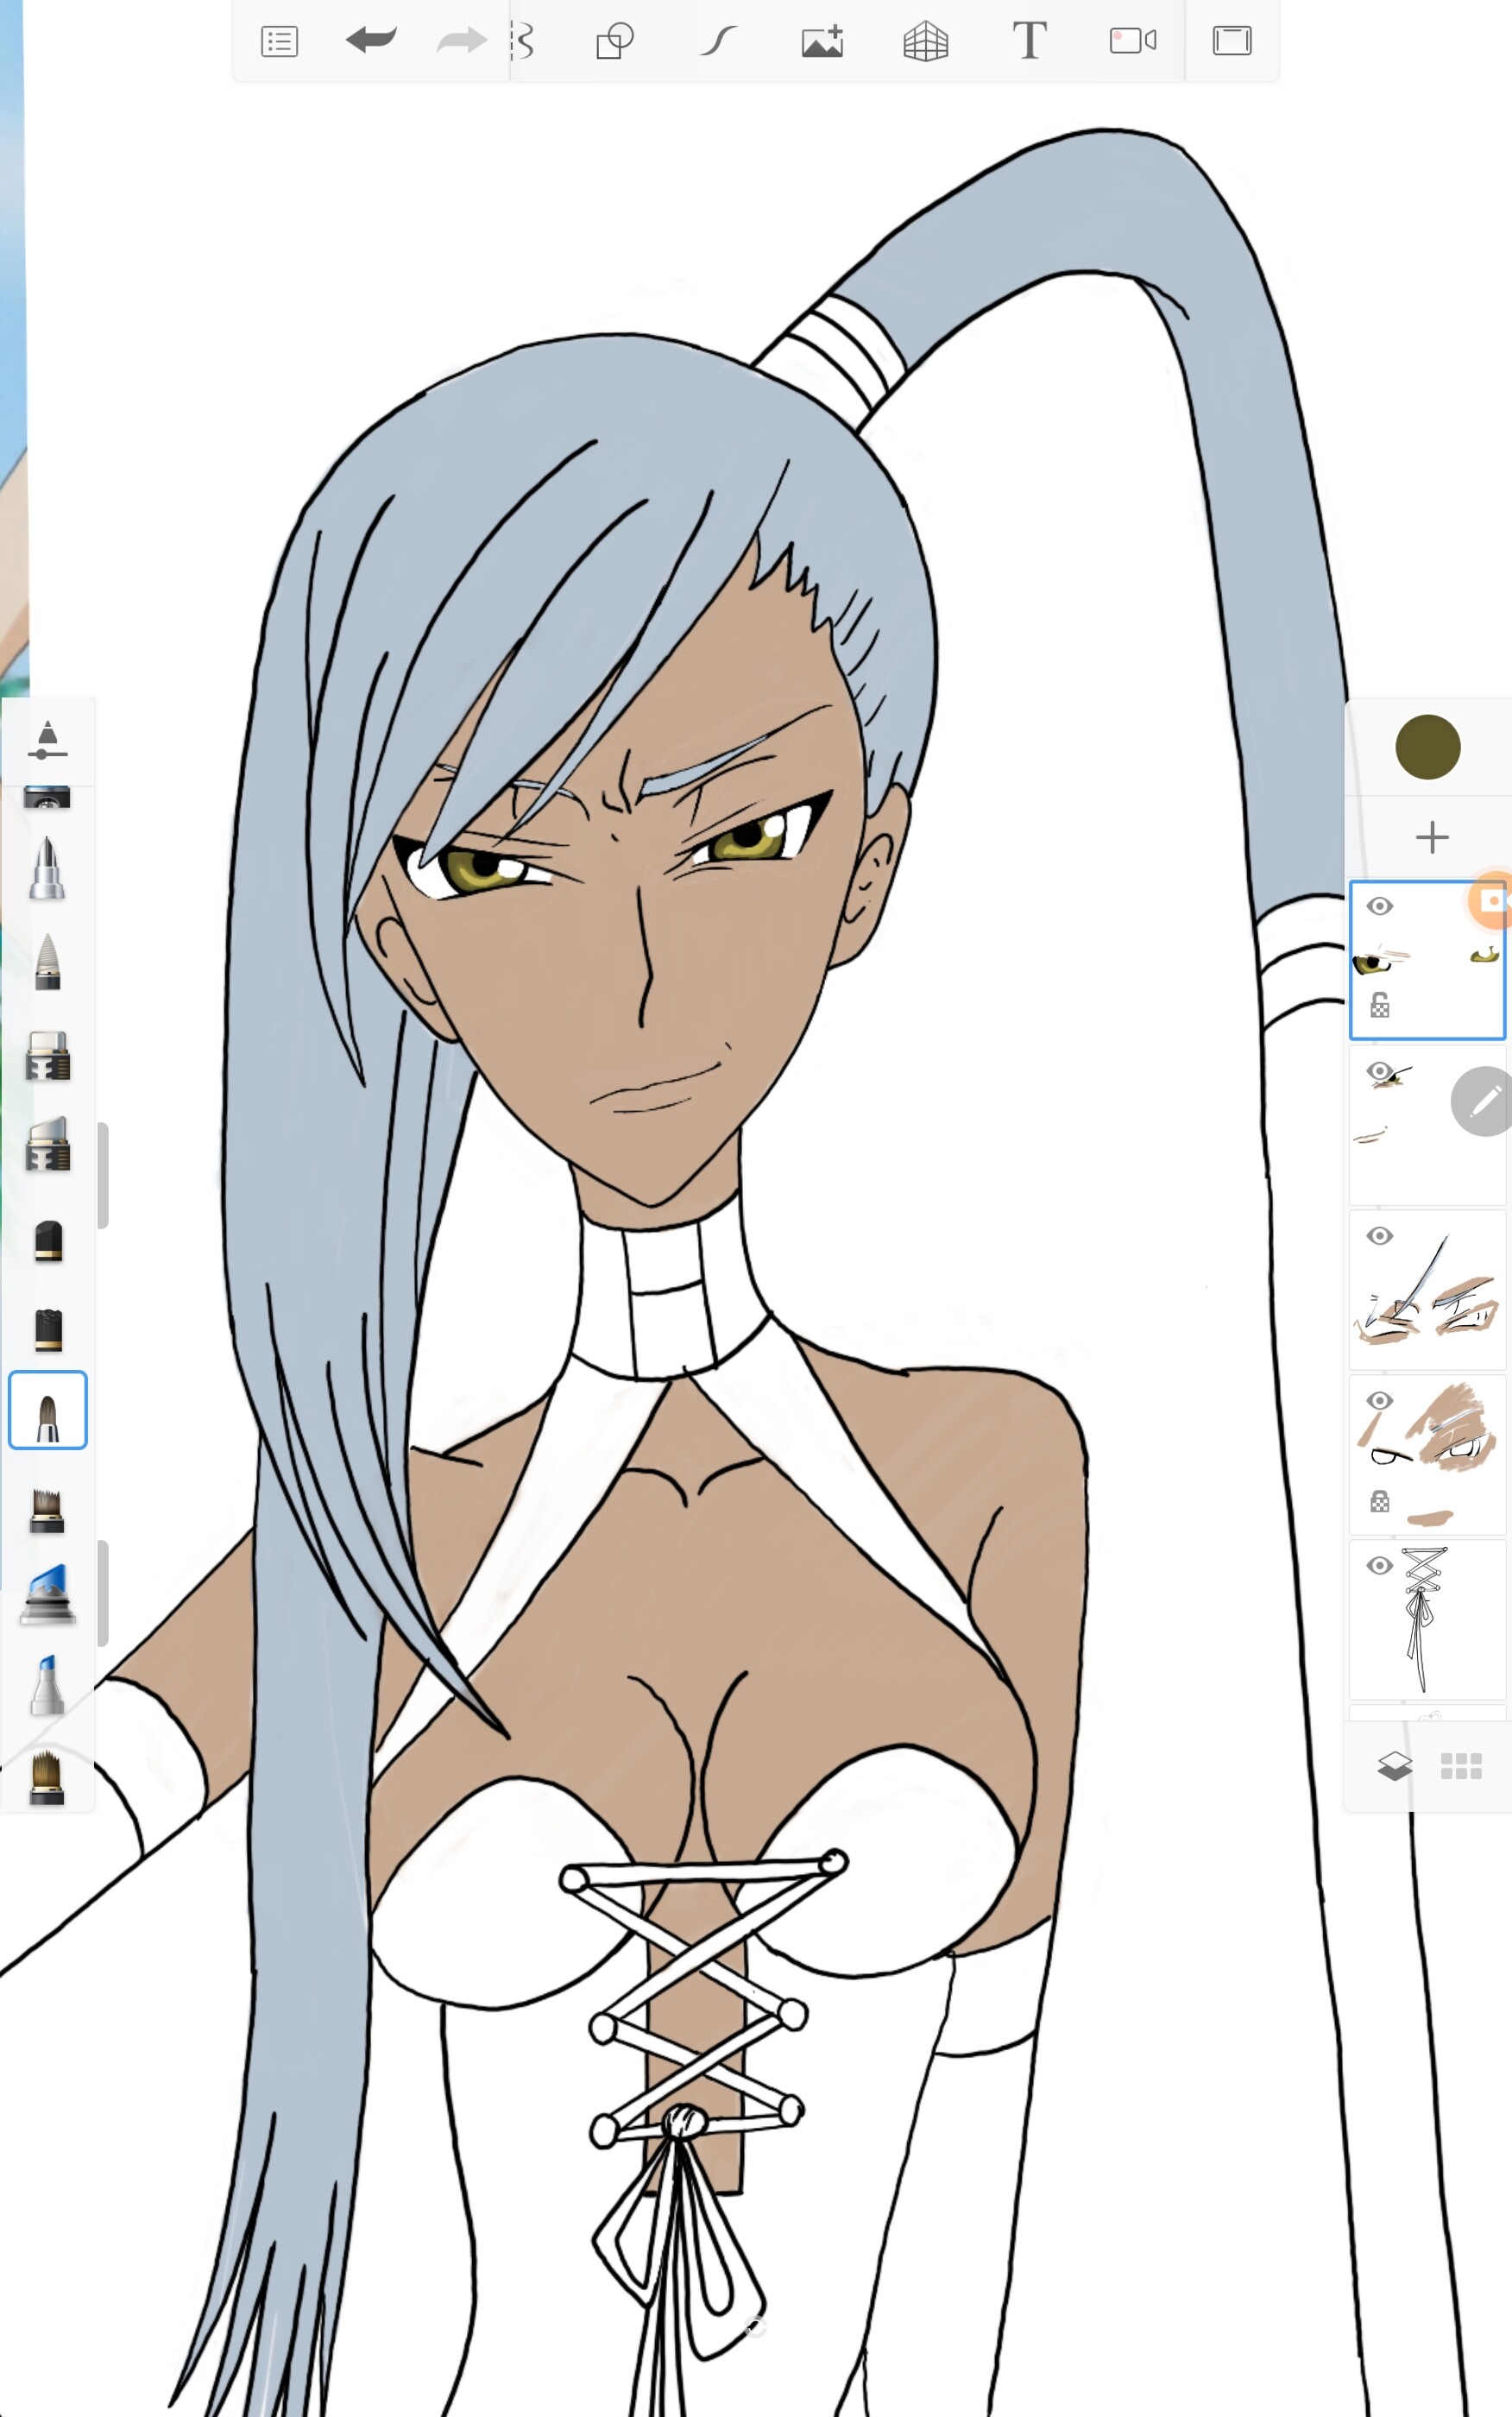Redo the undone stroke
Image resolution: width=1512 pixels, height=2417 pixels.
click(461, 40)
